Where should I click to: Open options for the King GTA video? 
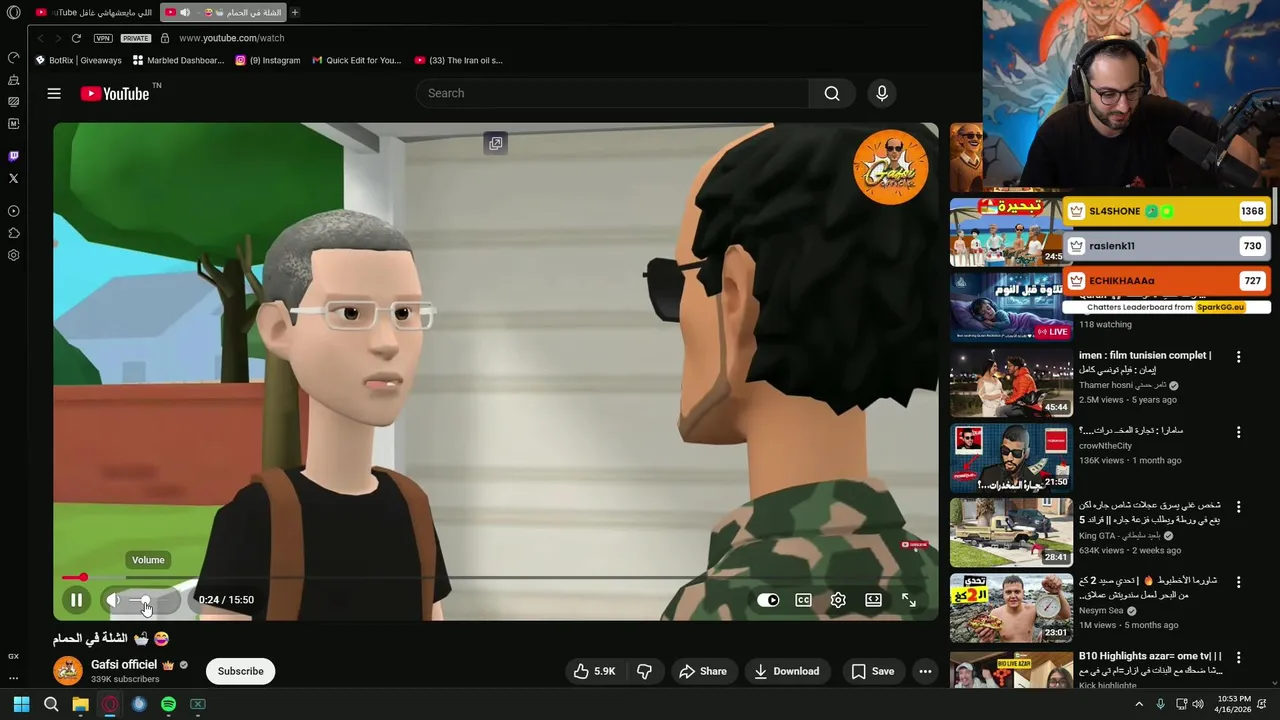(1238, 507)
